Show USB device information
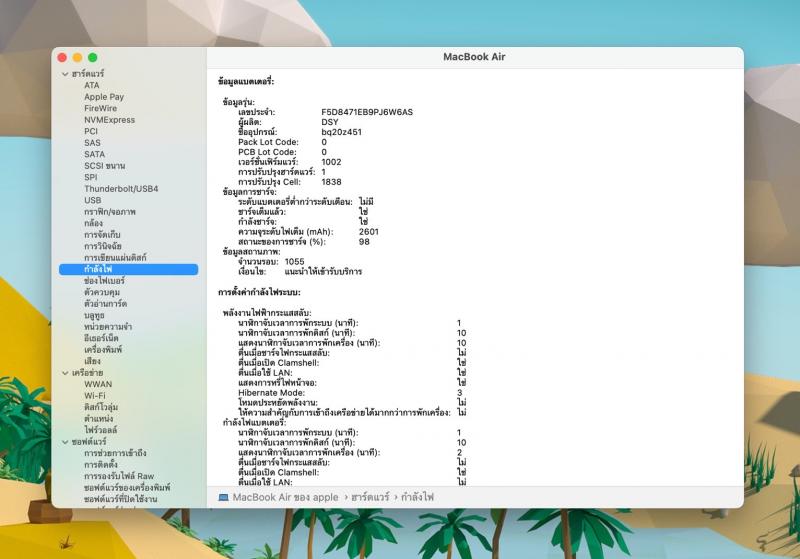This screenshot has width=800, height=559. tap(92, 200)
